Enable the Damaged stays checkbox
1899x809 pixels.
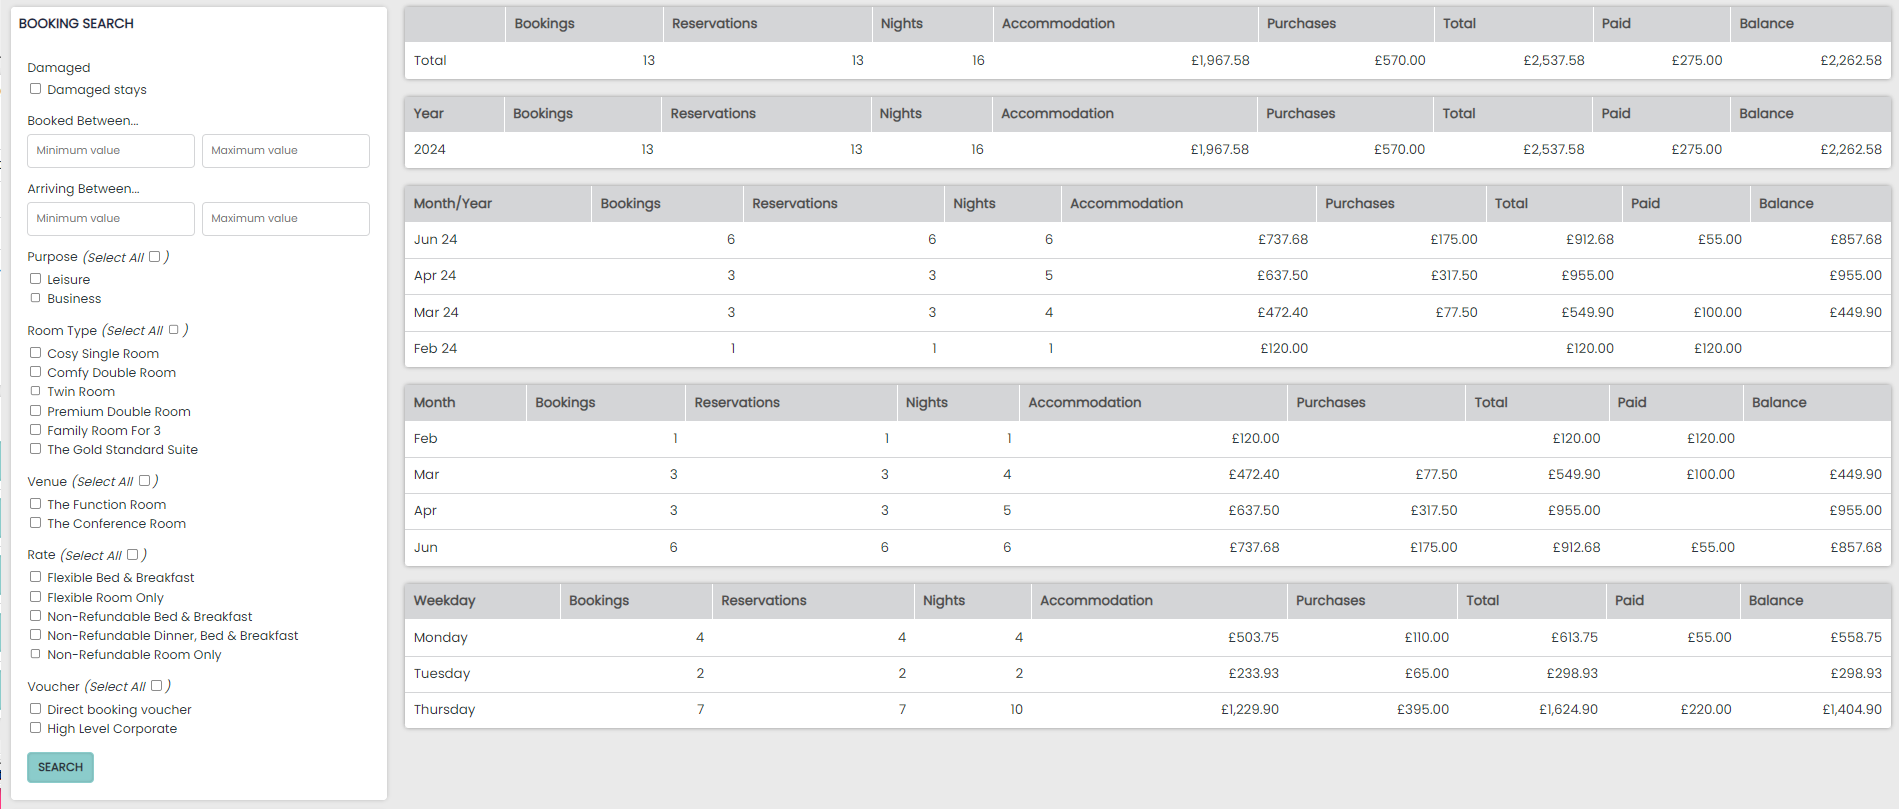(x=36, y=89)
